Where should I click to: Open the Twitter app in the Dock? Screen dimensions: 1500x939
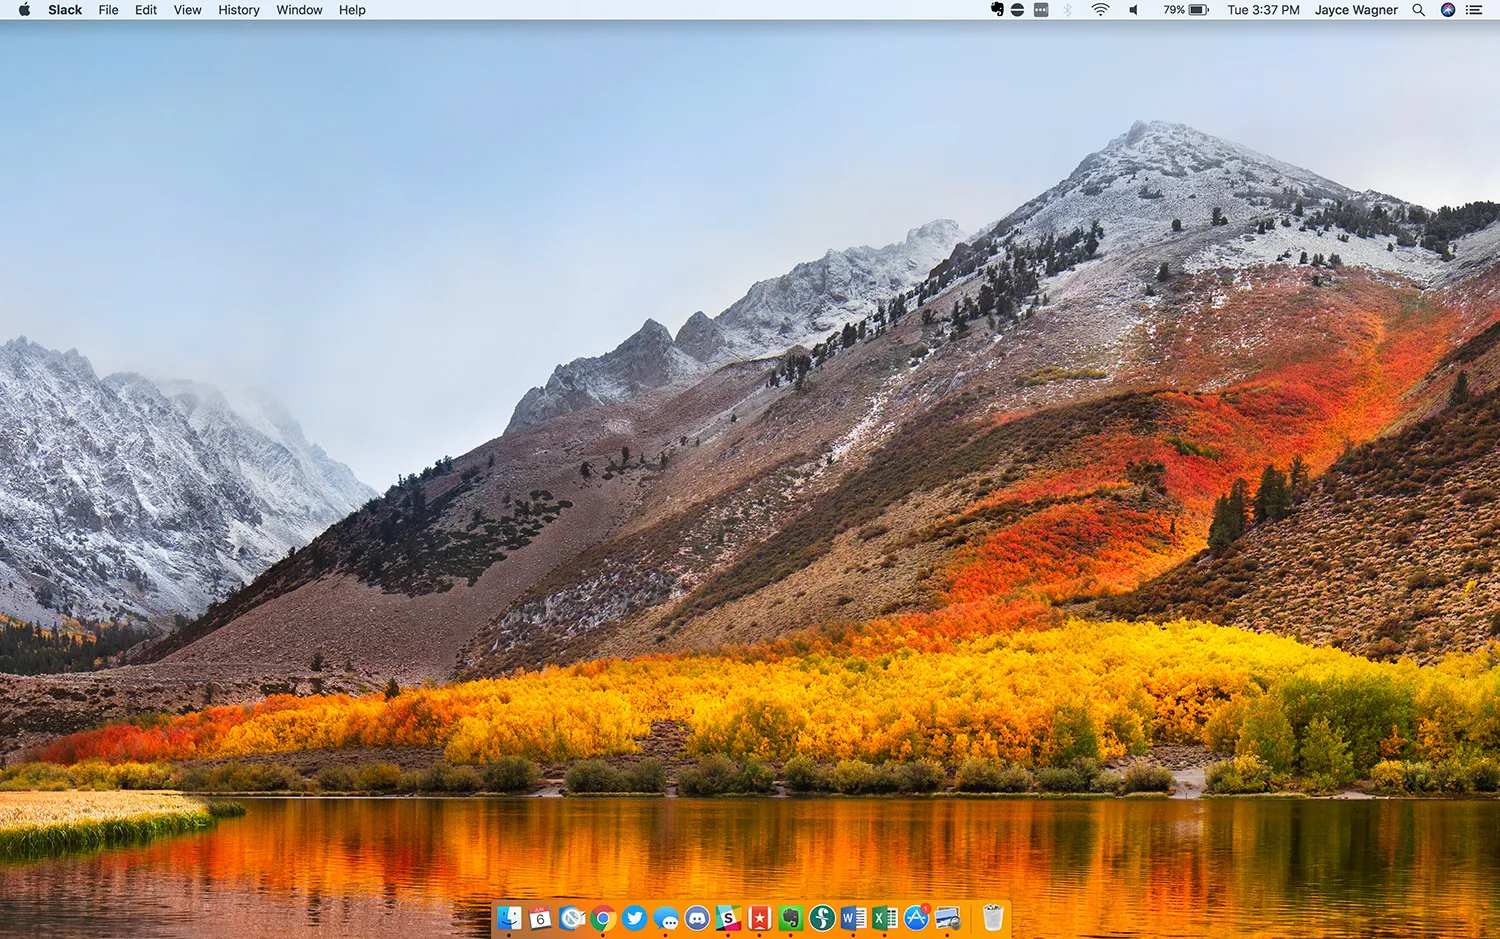(633, 918)
